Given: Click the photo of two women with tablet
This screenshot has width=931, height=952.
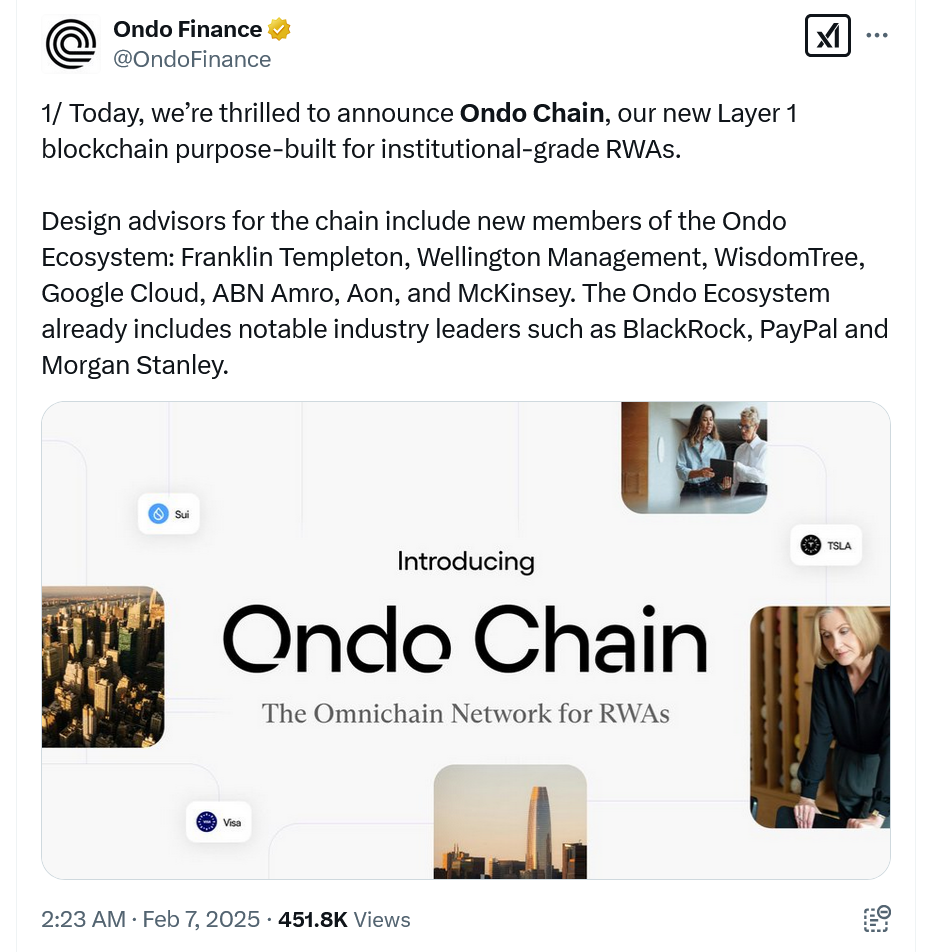Looking at the screenshot, I should 694,458.
